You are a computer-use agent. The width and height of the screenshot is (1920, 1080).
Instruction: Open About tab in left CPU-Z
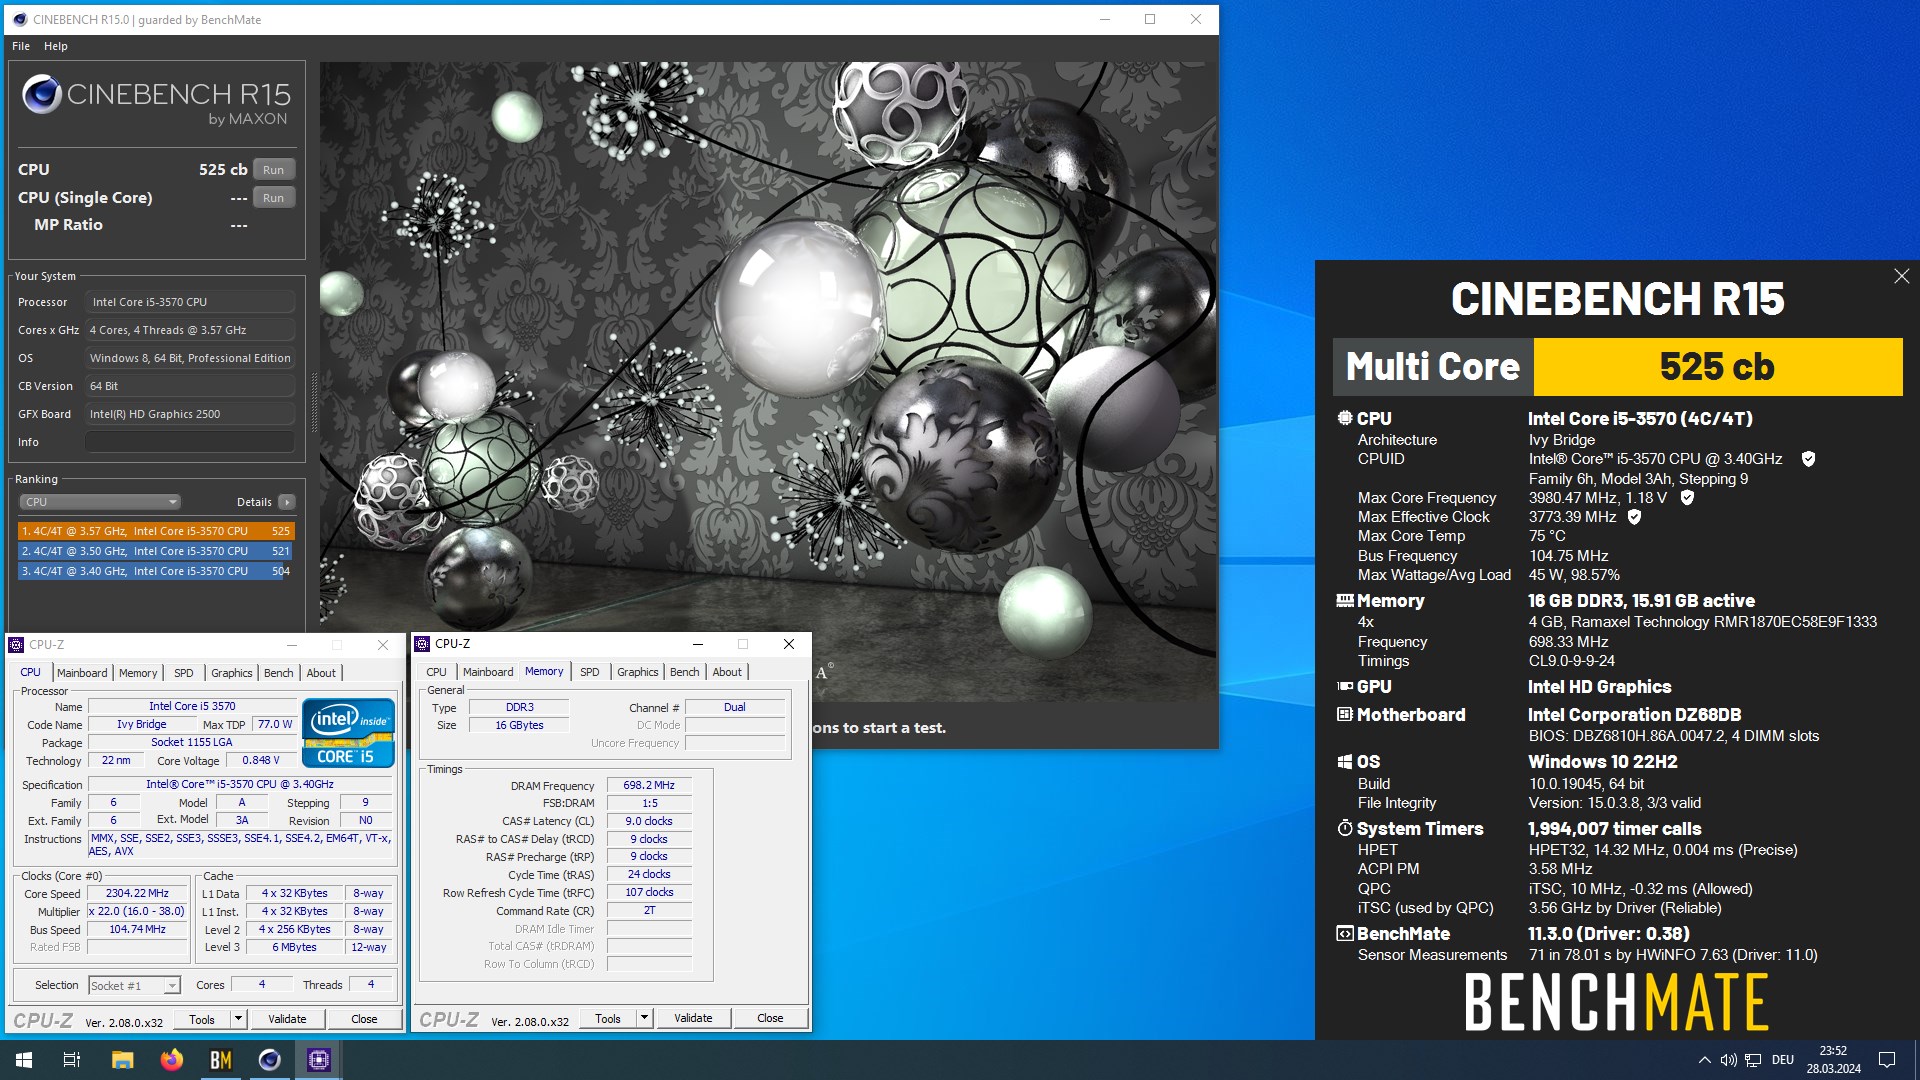pos(321,673)
